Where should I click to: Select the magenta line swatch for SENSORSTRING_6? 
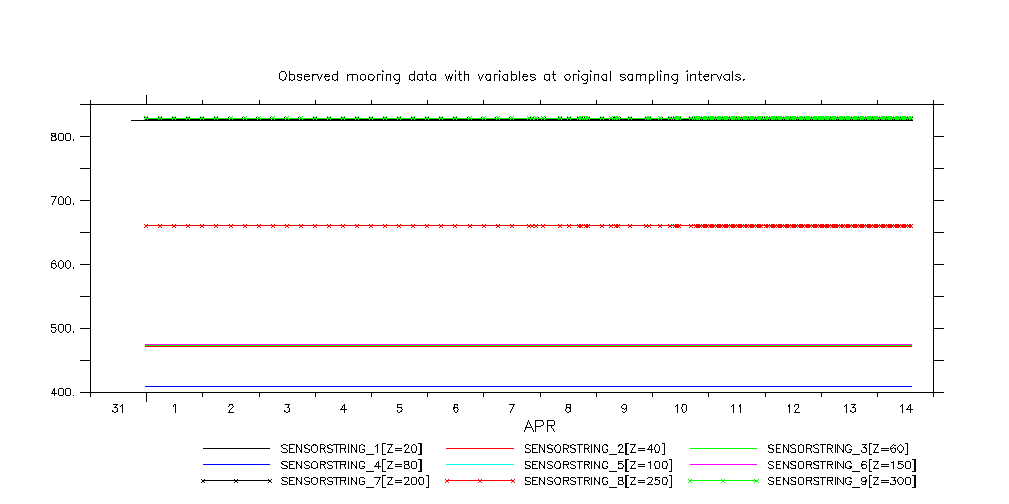[x=722, y=465]
